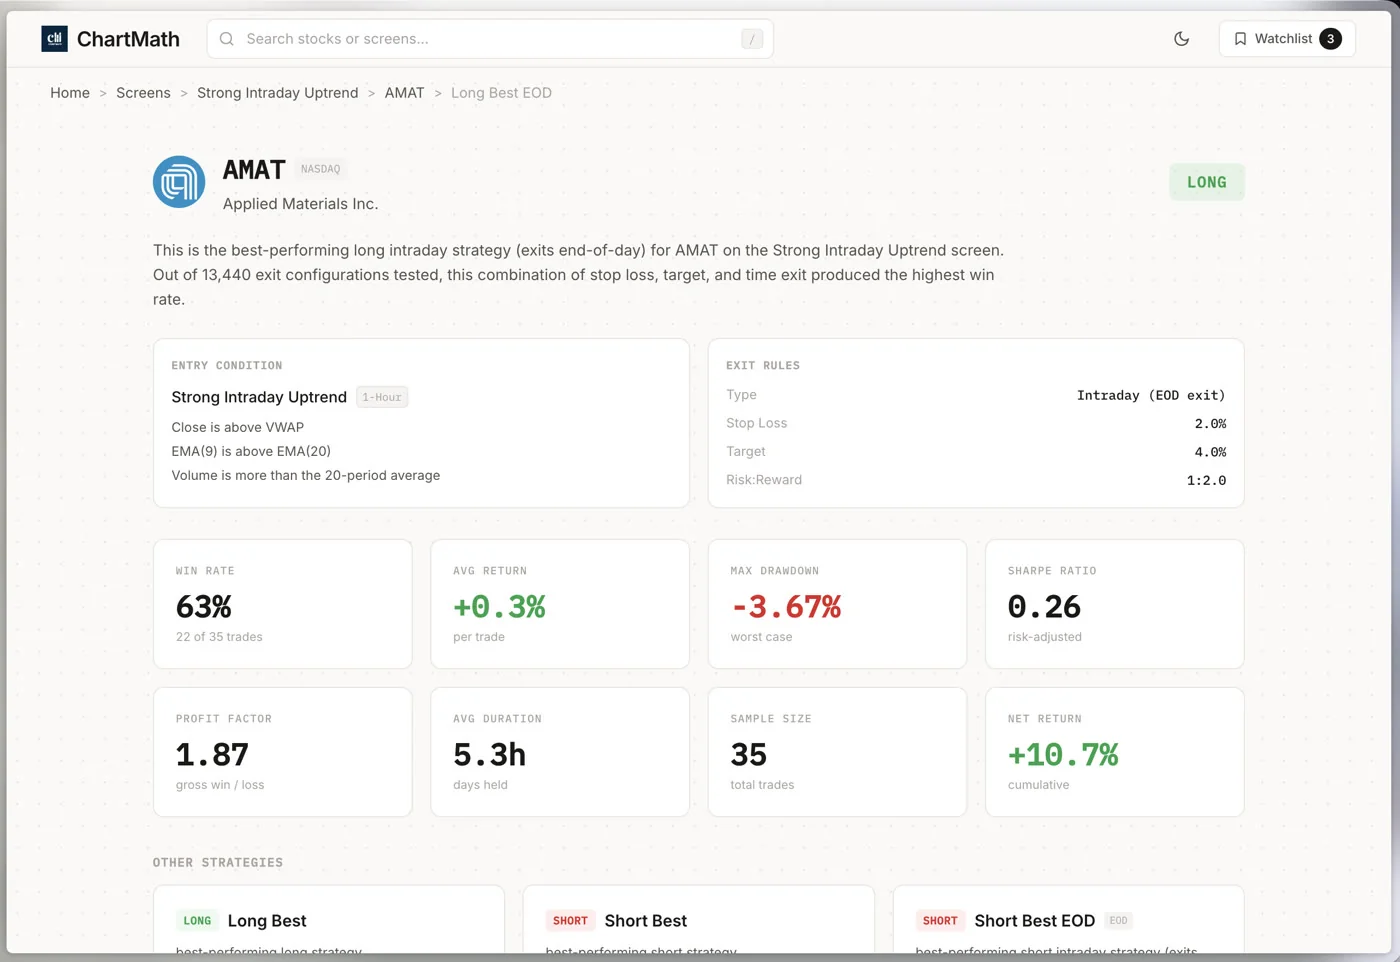Image resolution: width=1400 pixels, height=962 pixels.
Task: Click the OTHER STRATEGIES heading
Action: 218,863
